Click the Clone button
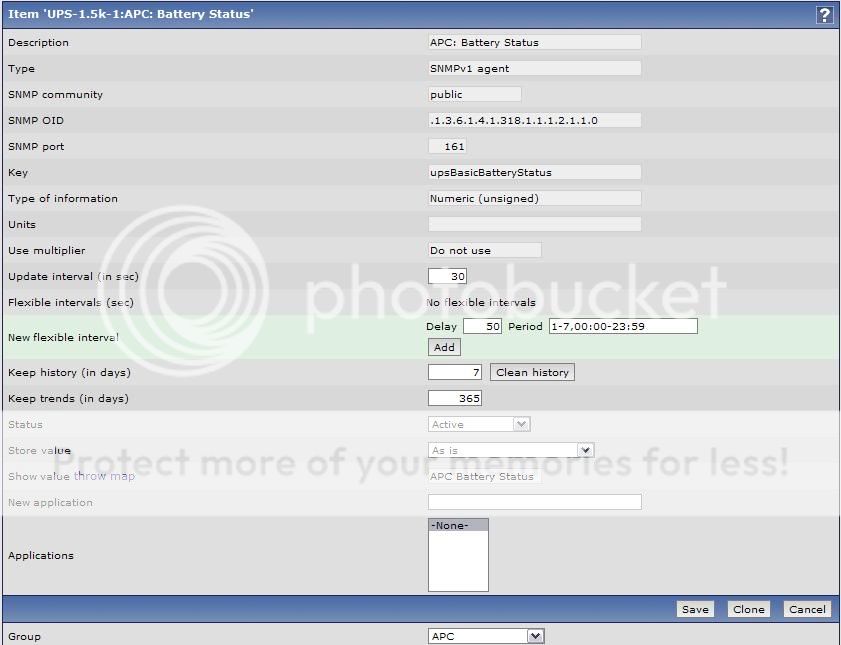This screenshot has height=645, width=841. [x=748, y=609]
